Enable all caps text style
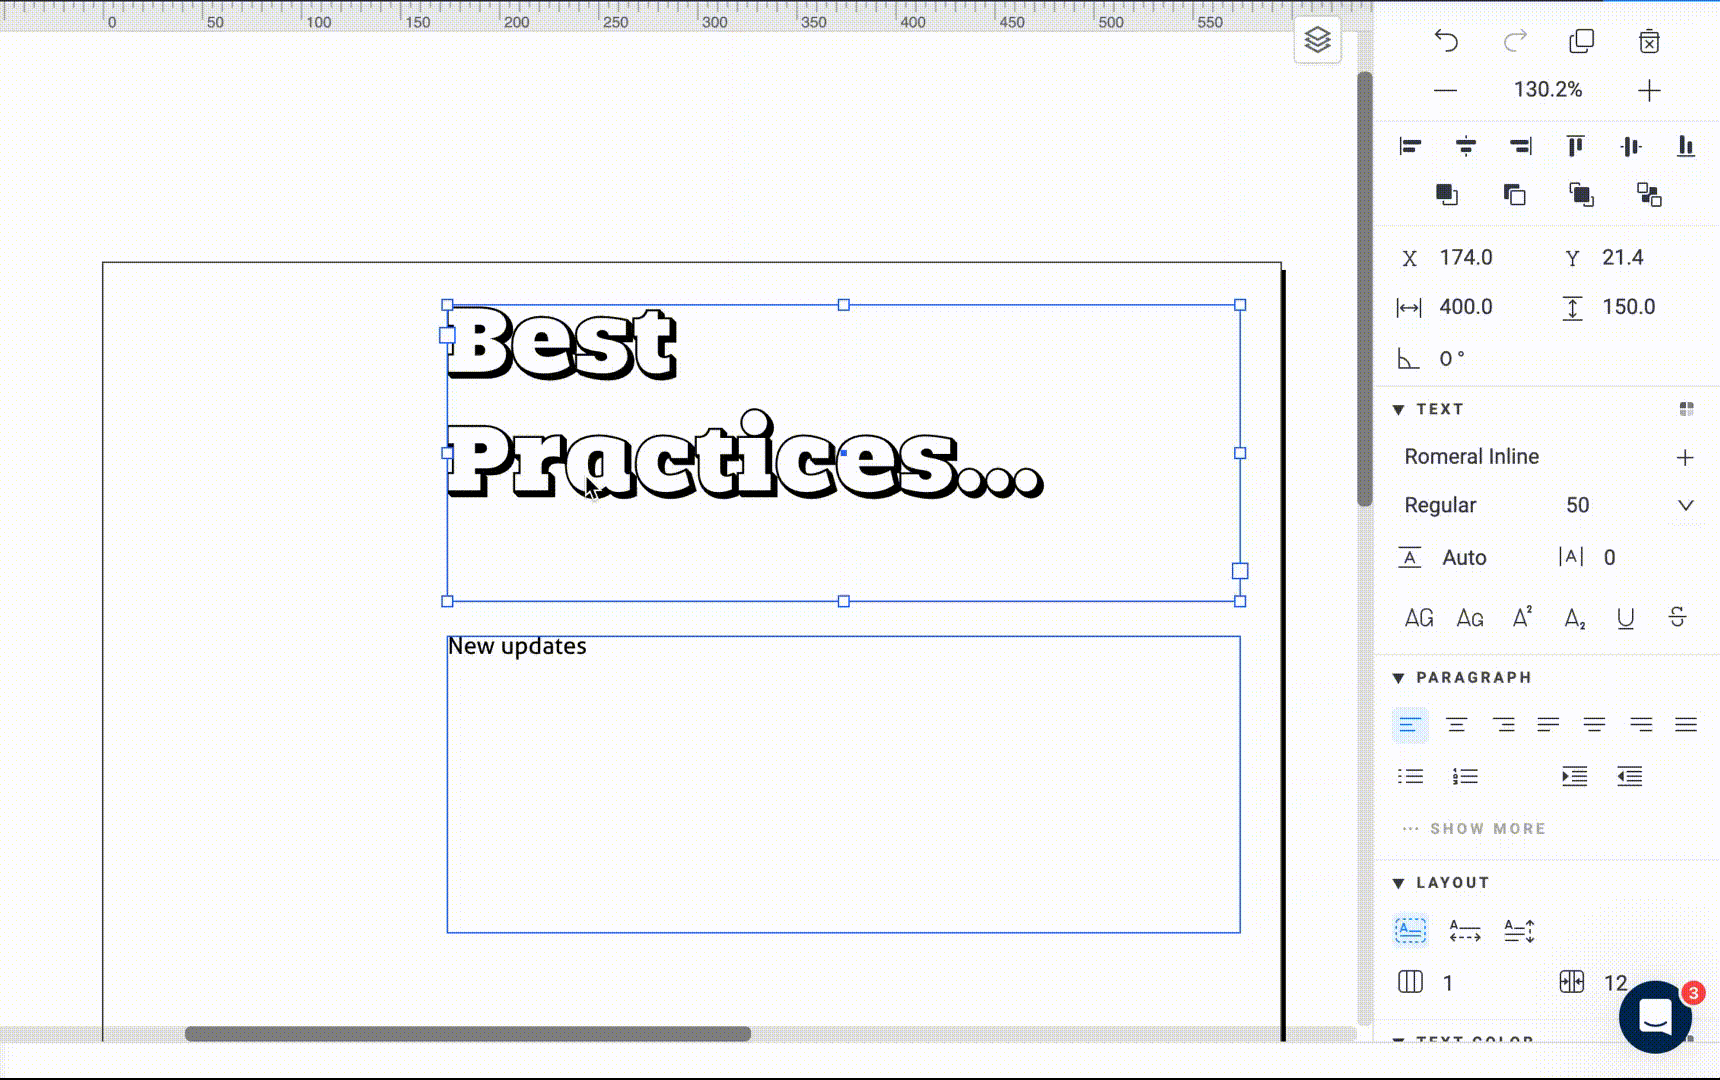The width and height of the screenshot is (1720, 1080). pos(1418,618)
